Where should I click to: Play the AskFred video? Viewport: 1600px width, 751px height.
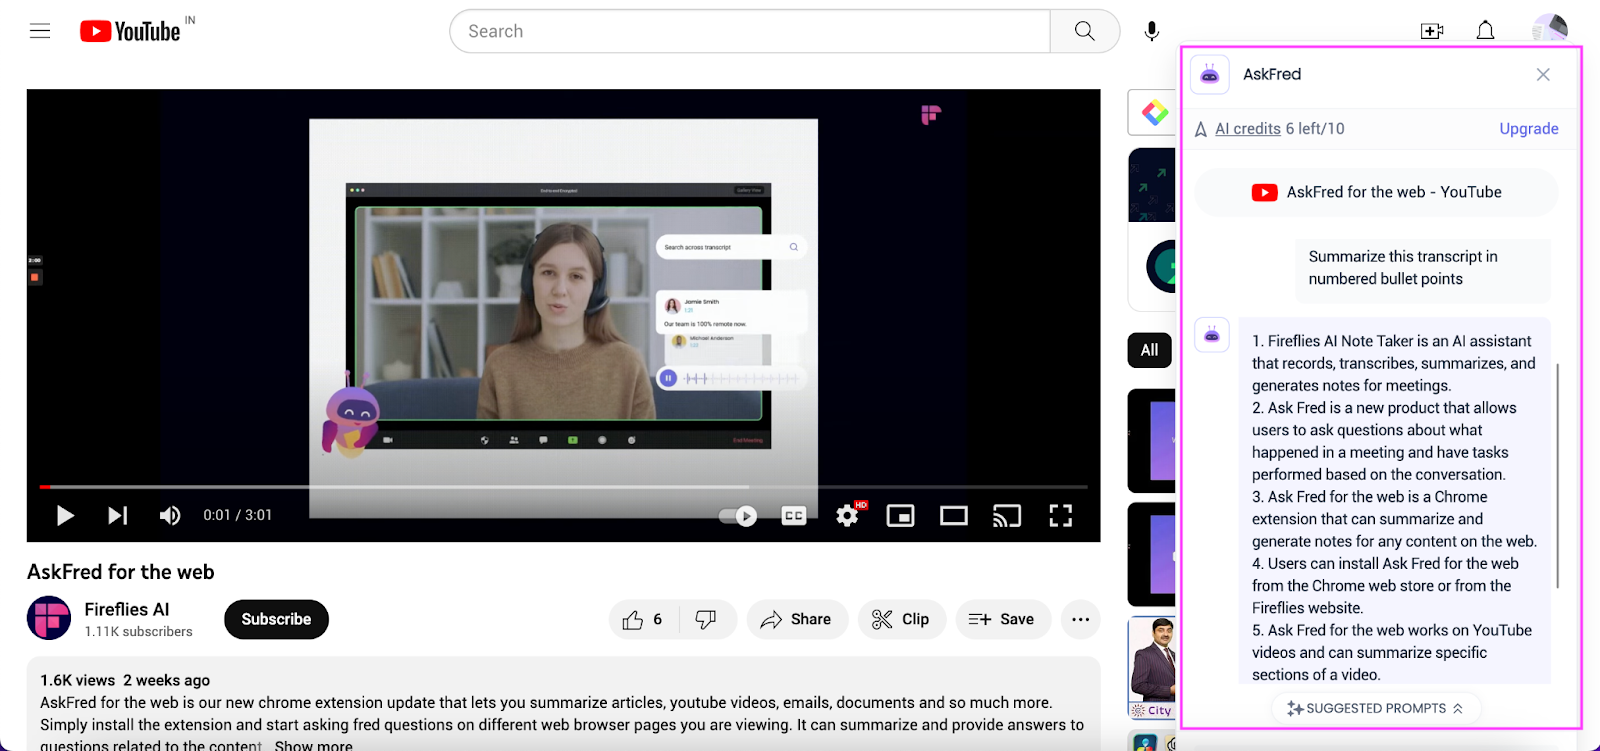65,515
